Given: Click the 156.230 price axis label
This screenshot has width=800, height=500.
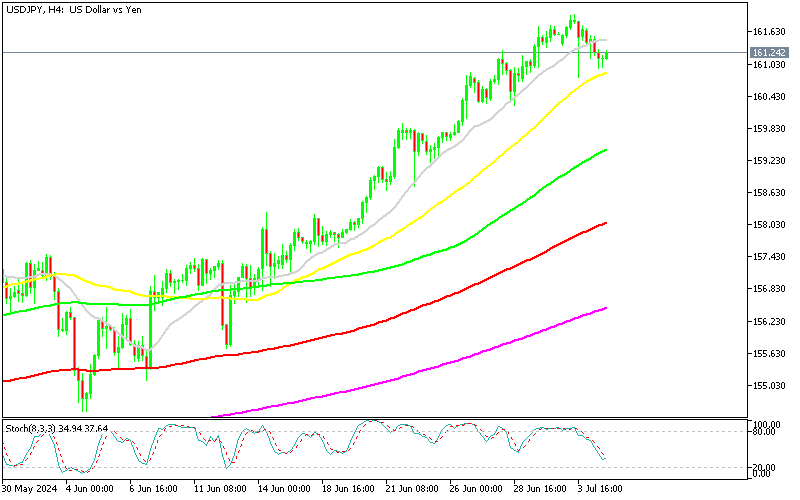Looking at the screenshot, I should click(x=769, y=321).
